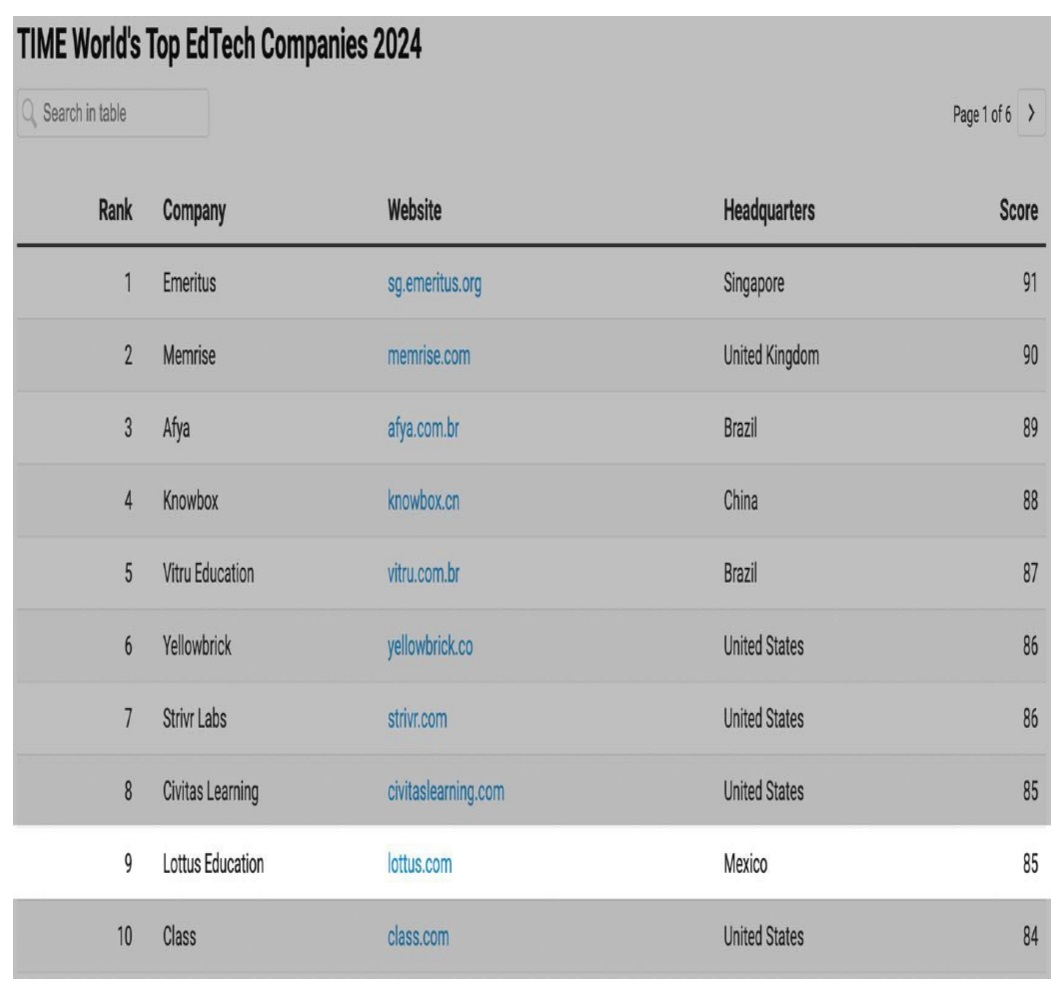Click the search magnifier icon
1060x996 pixels.
click(29, 114)
